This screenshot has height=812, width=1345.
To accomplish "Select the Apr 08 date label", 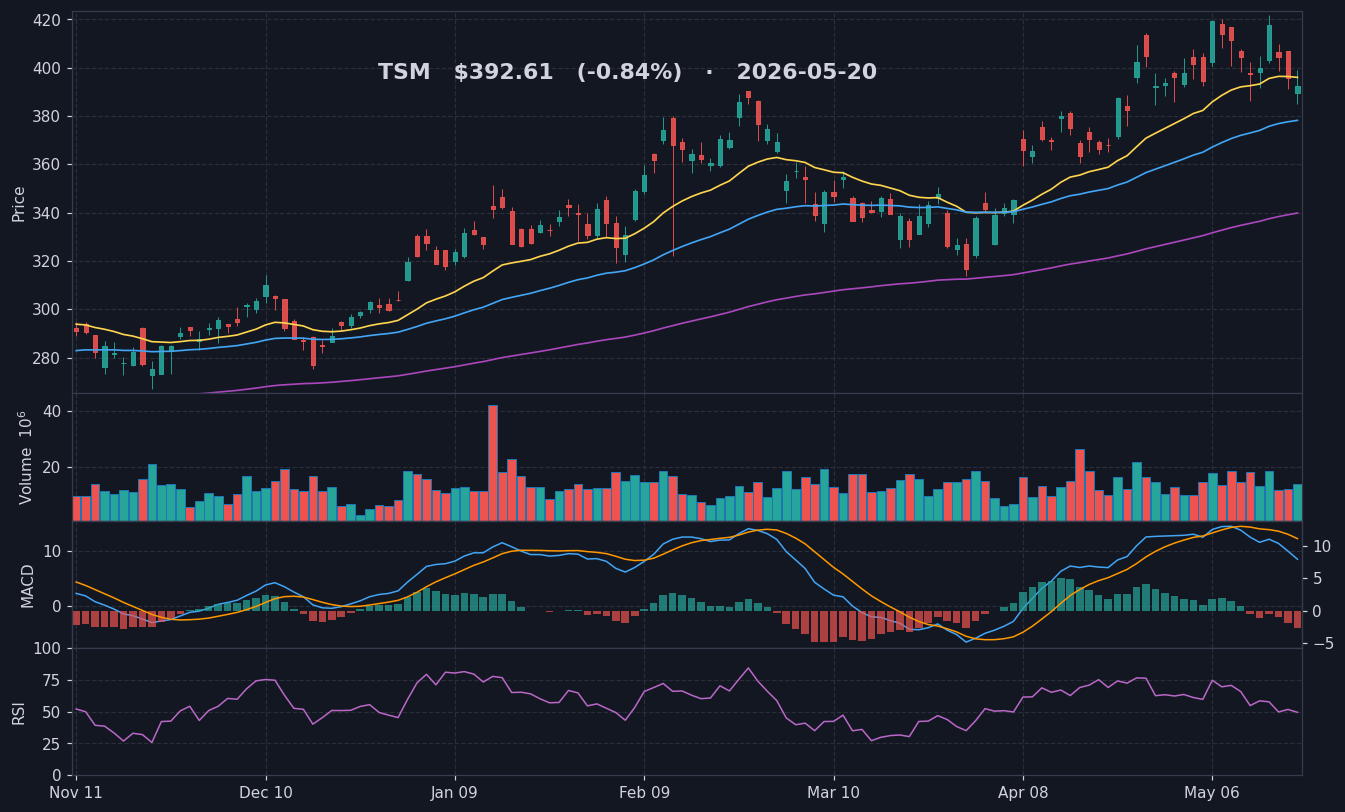I will pos(1023,793).
